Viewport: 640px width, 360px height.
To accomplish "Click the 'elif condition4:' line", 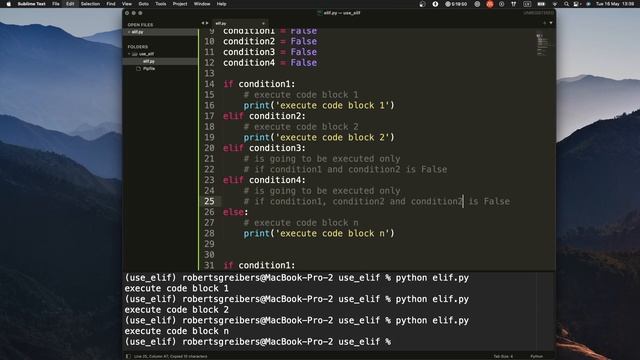I will [x=264, y=180].
